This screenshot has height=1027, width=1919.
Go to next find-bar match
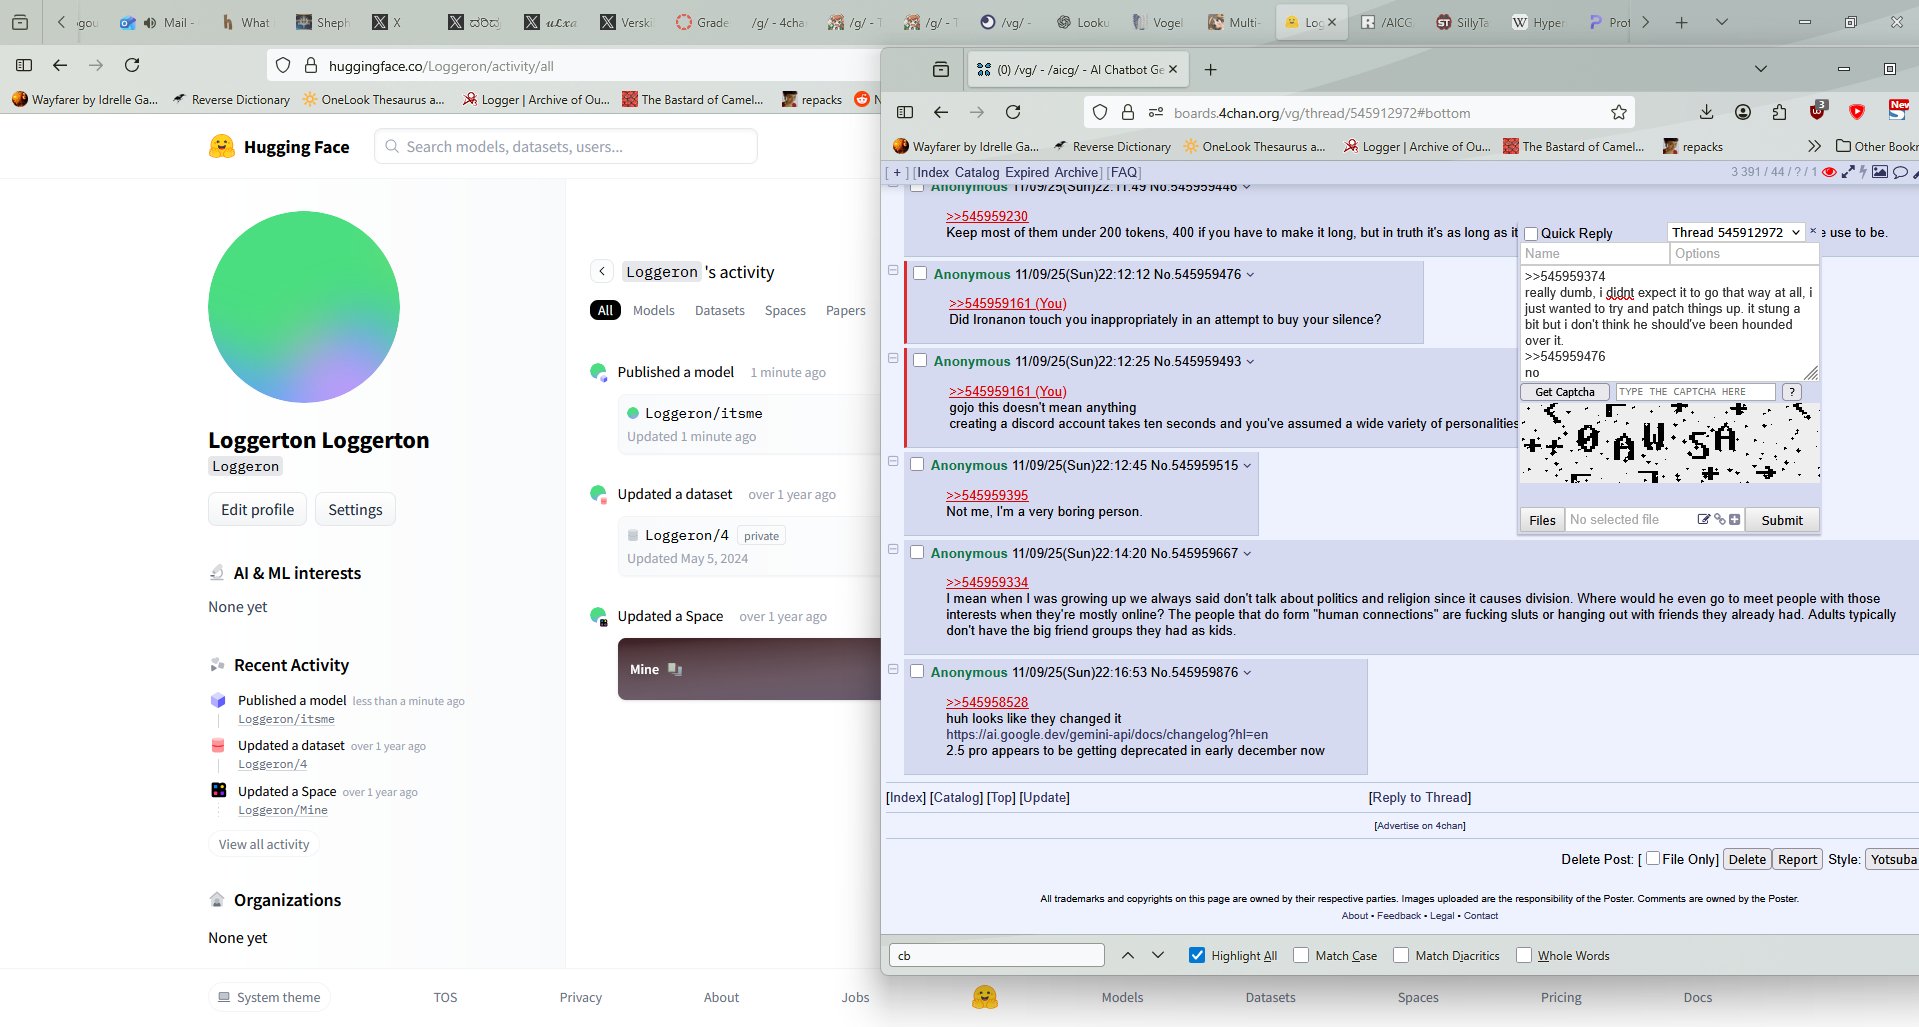1158,955
